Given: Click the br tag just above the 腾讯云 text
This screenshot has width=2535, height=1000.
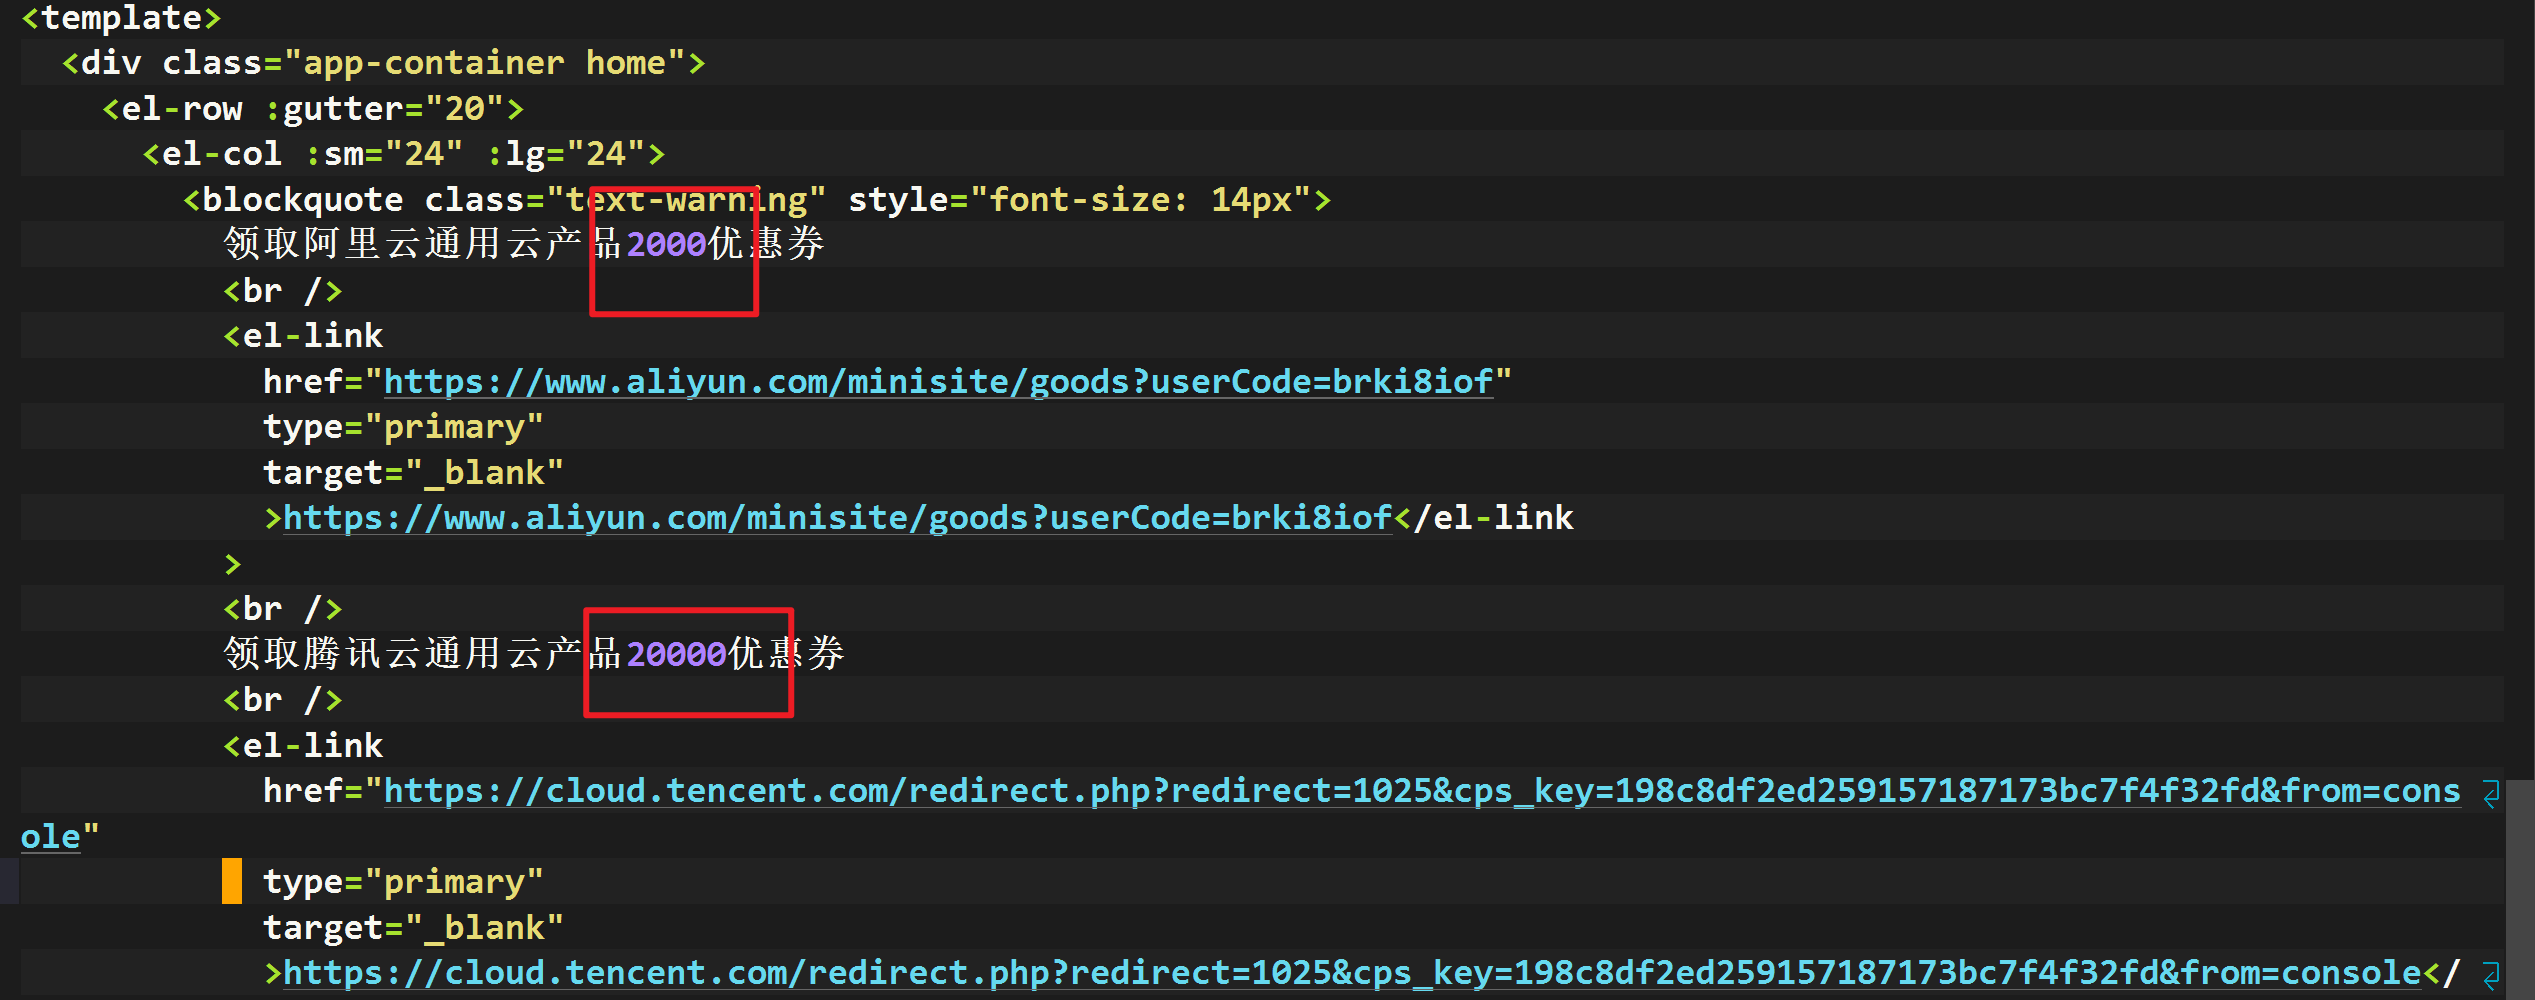Looking at the screenshot, I should coord(283,609).
